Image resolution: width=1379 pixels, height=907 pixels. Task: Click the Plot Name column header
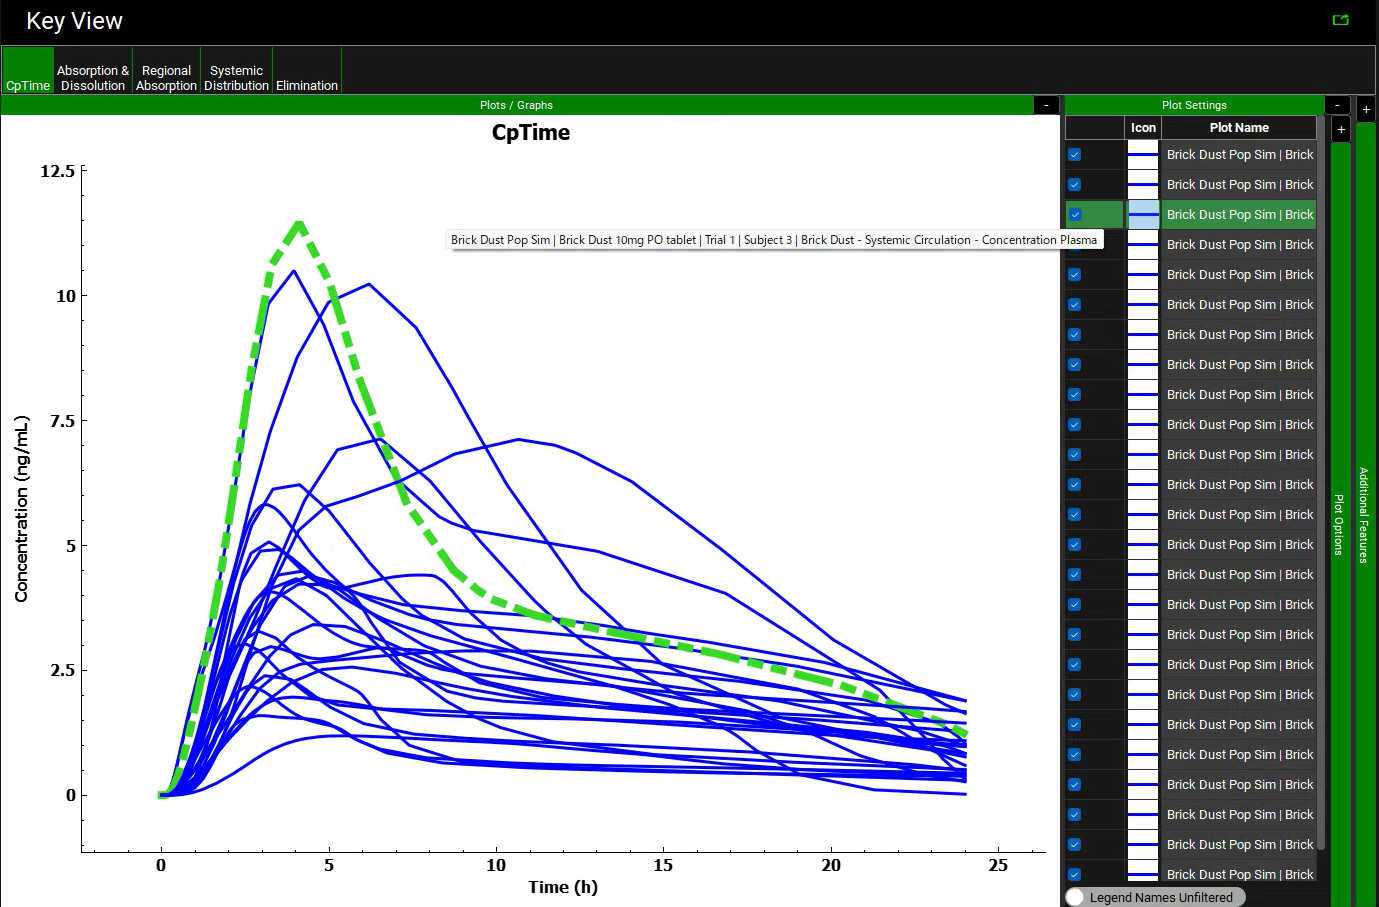click(1238, 128)
